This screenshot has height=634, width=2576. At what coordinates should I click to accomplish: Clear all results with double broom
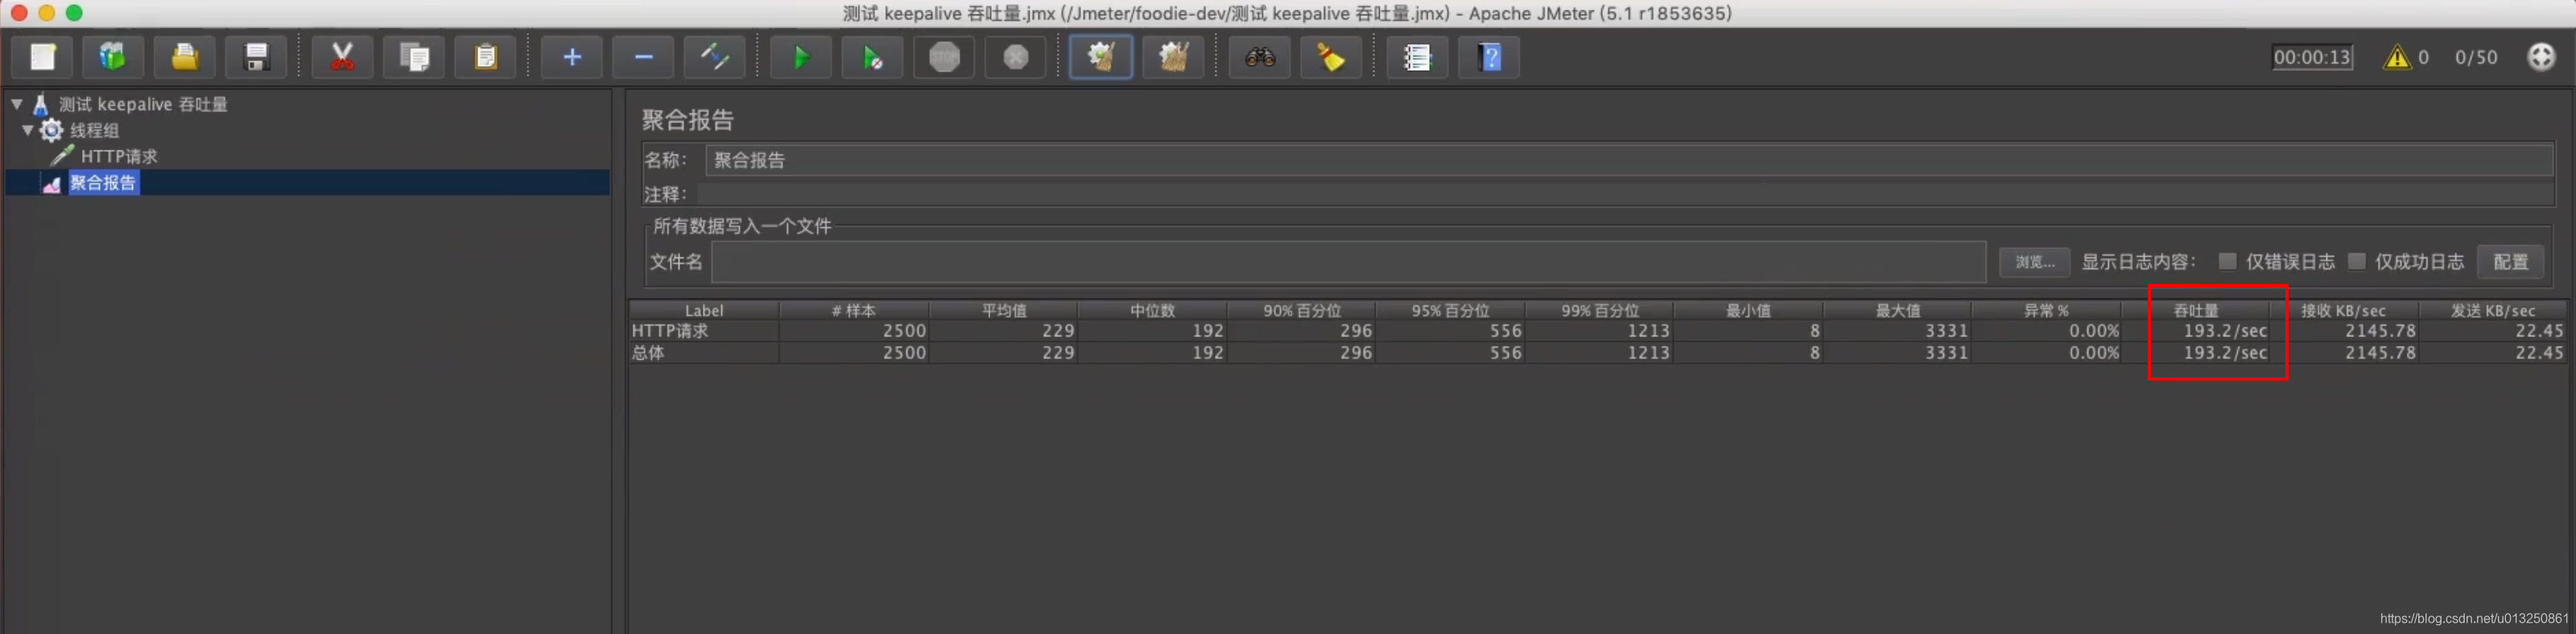click(x=1174, y=57)
